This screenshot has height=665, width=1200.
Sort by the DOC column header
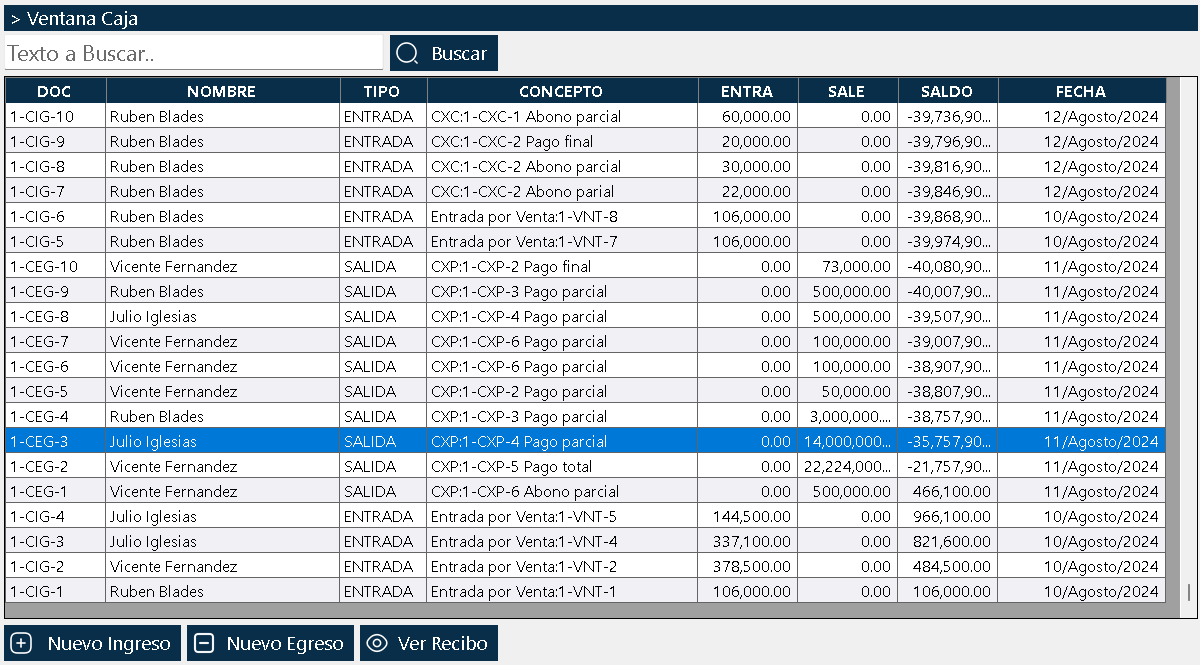[x=55, y=91]
